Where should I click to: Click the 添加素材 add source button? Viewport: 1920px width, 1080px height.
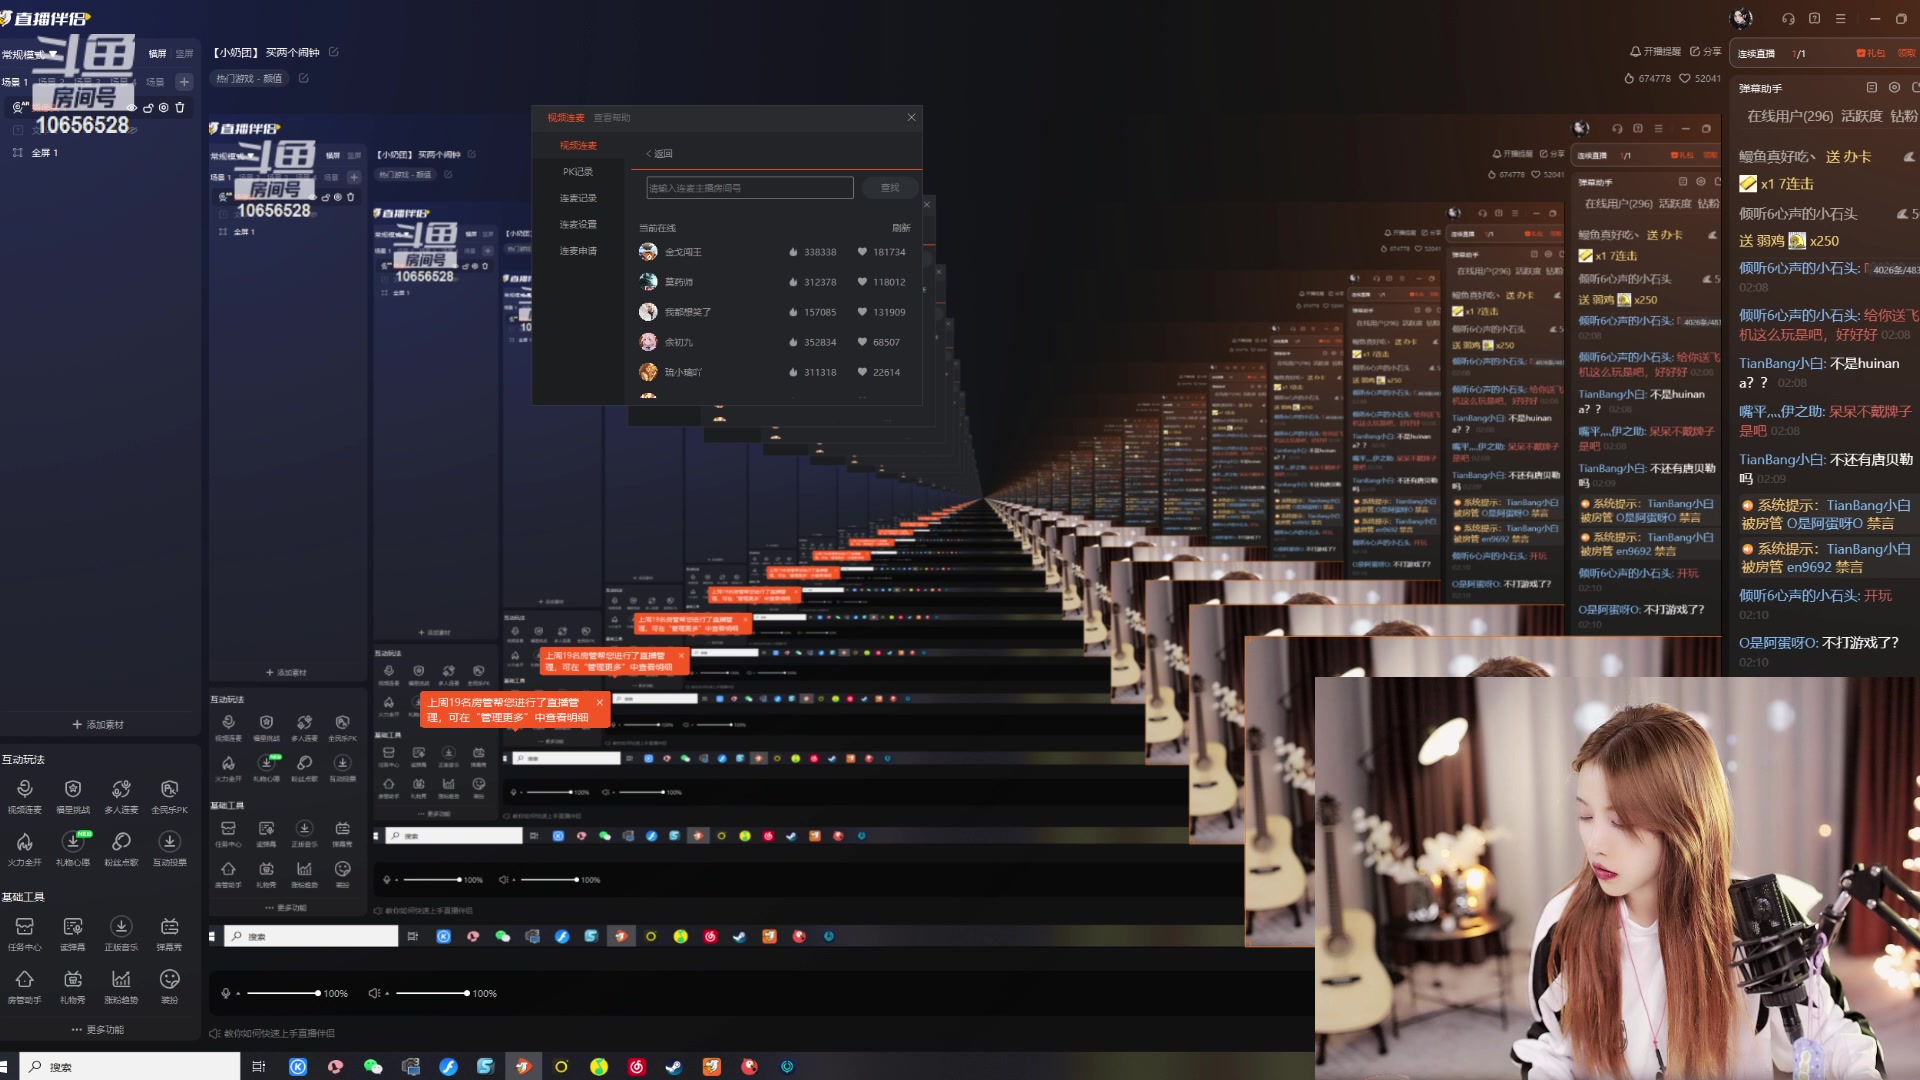pyautogui.click(x=98, y=724)
